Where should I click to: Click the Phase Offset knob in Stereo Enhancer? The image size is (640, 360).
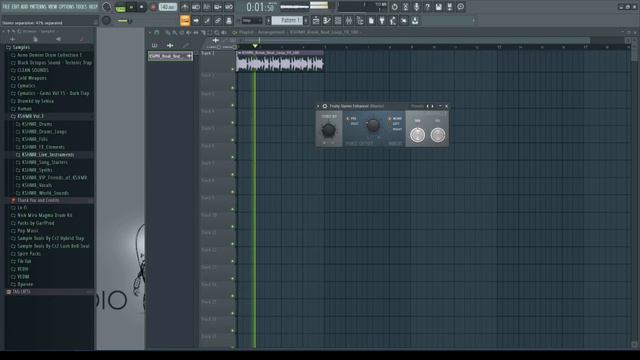click(x=373, y=125)
